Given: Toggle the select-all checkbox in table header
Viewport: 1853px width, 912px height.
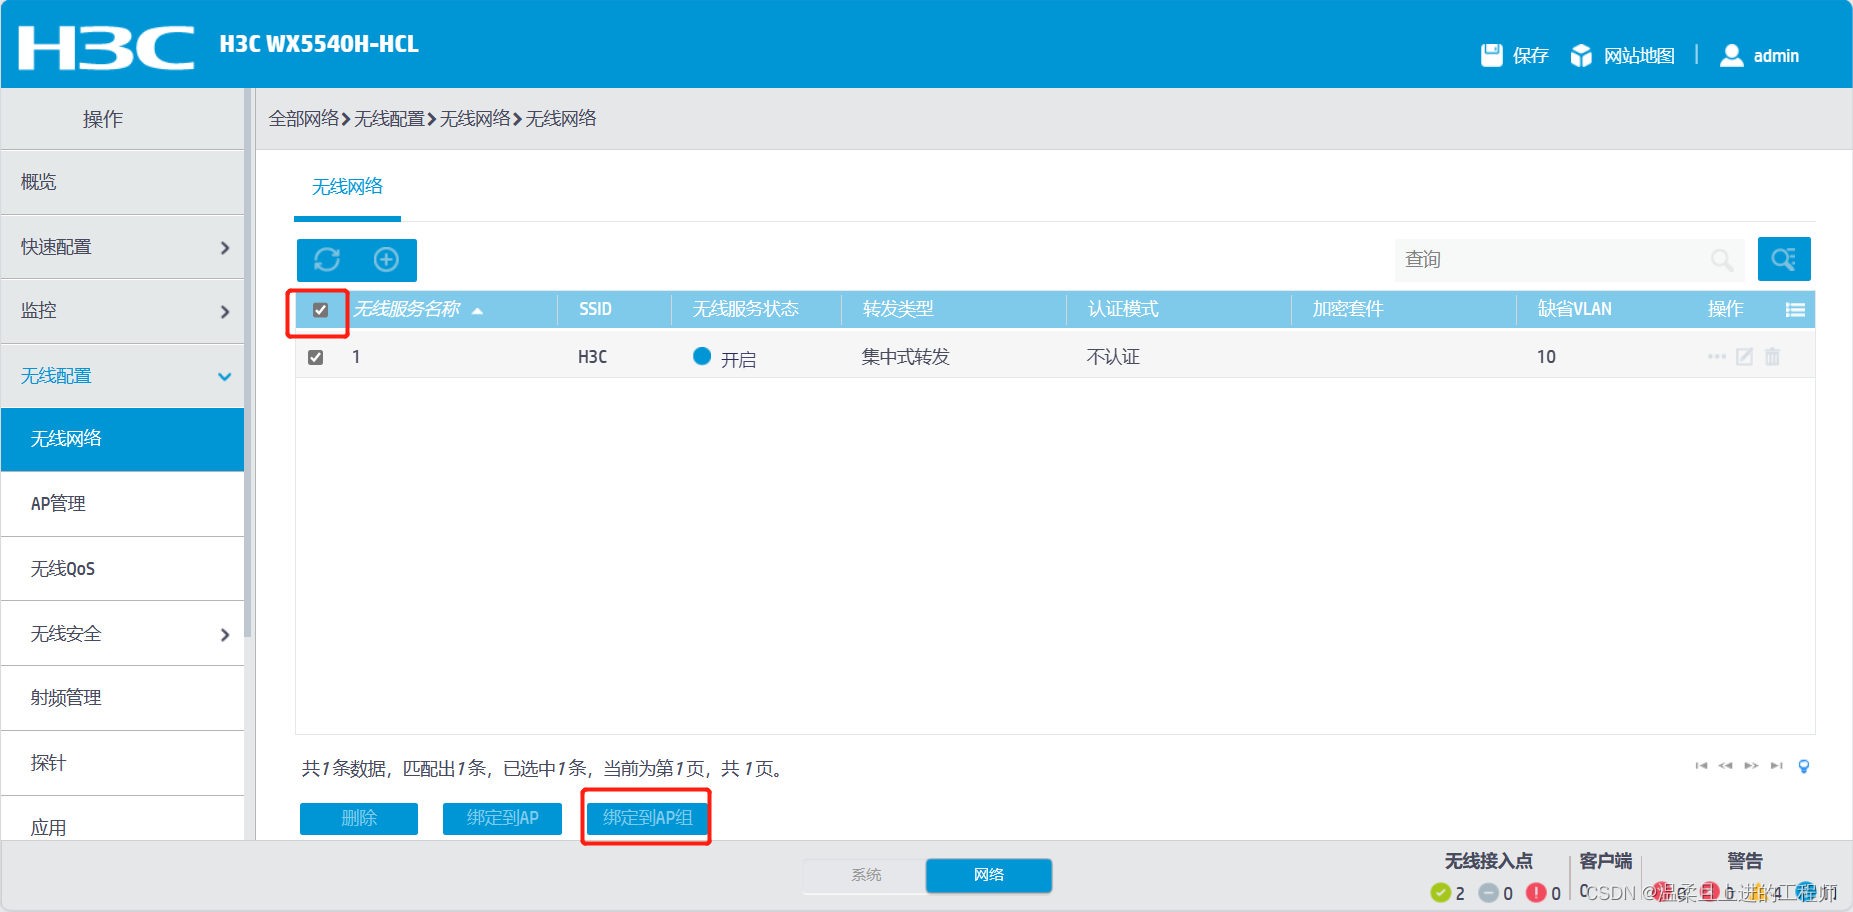Looking at the screenshot, I should pos(320,310).
